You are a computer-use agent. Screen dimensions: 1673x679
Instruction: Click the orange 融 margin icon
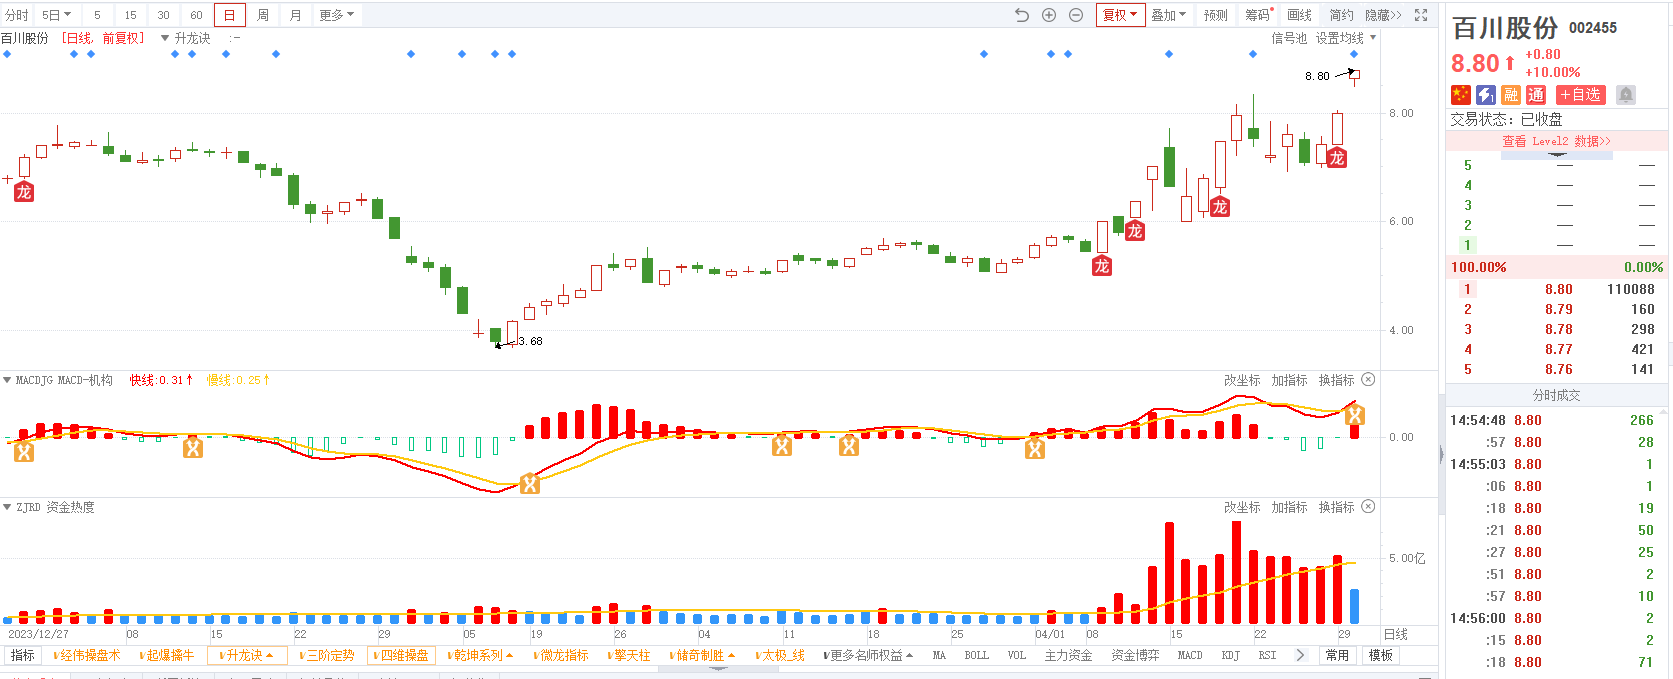1511,95
